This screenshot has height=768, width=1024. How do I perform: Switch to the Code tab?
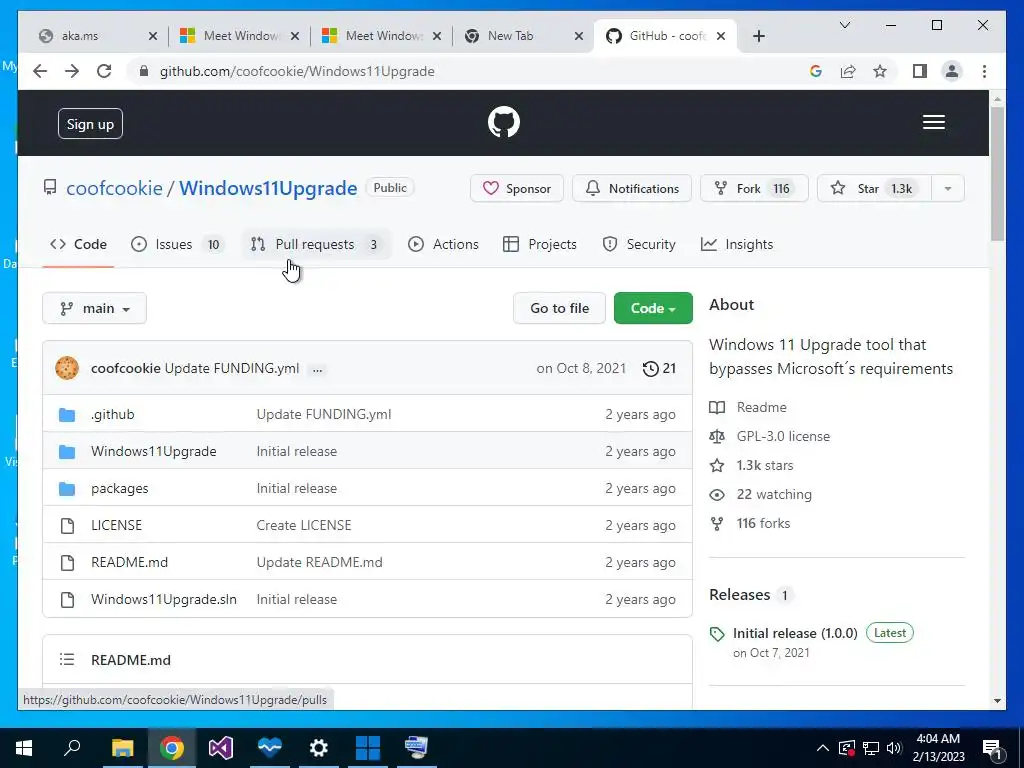click(x=78, y=244)
